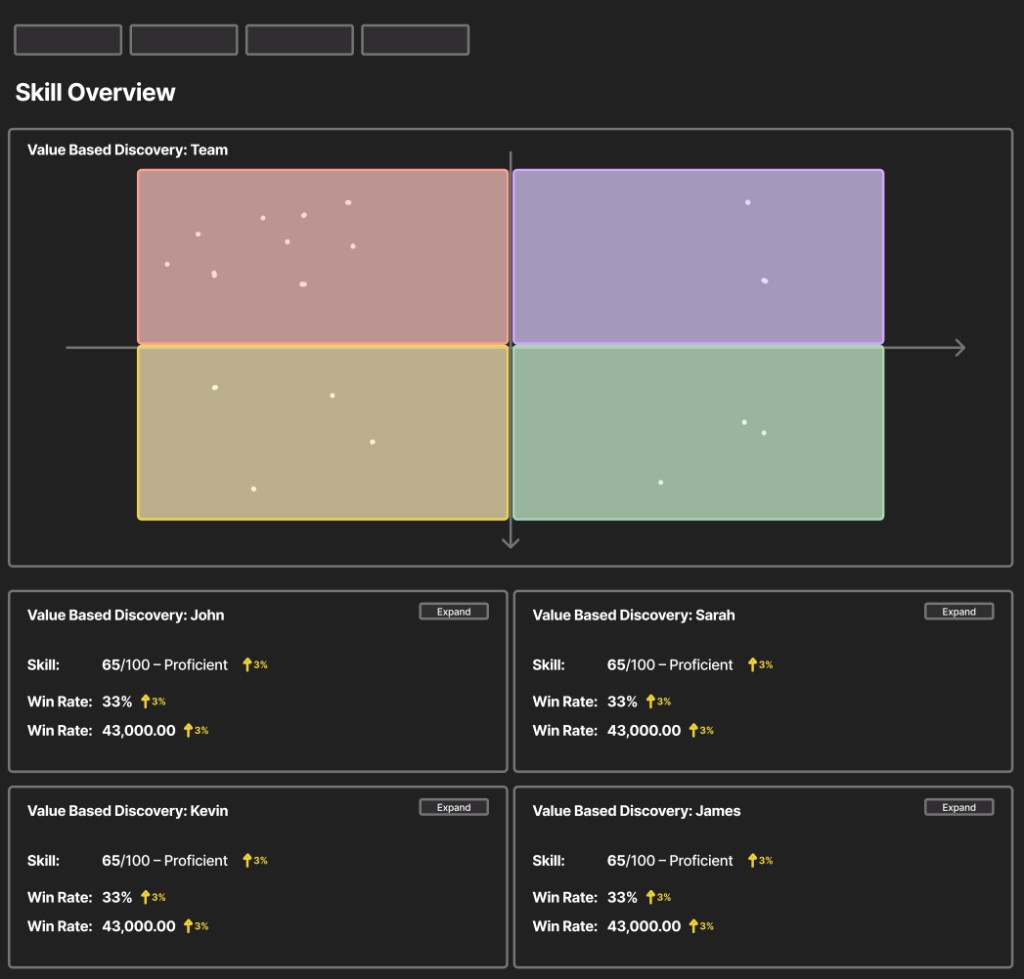This screenshot has width=1024, height=979.
Task: Click Sarah's 33% Win Rate trend arrow
Action: coord(650,701)
